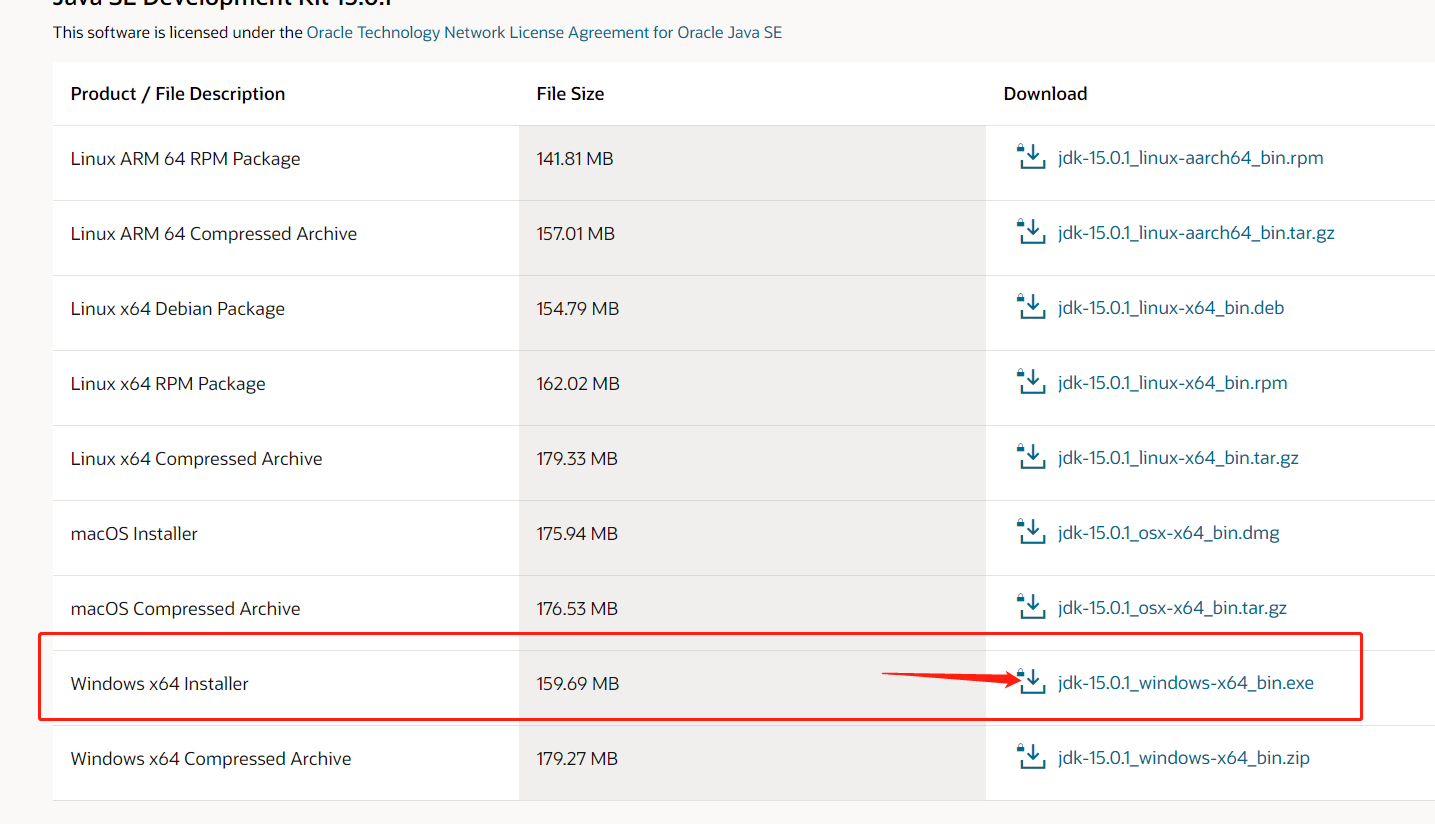1435x824 pixels.
Task: Select Windows x64 Installer text
Action: click(x=160, y=684)
